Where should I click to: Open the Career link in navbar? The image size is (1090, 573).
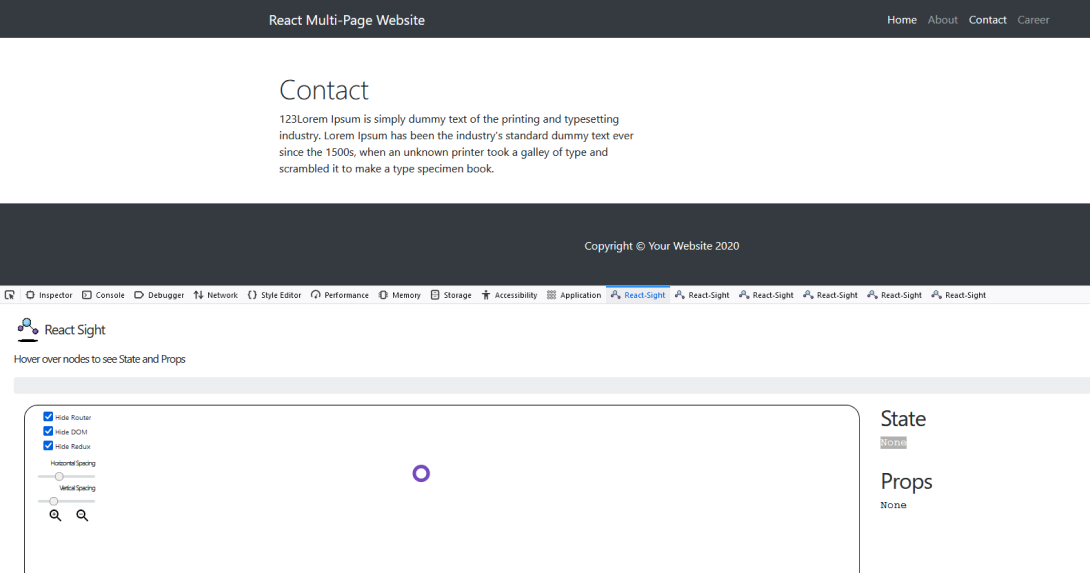[1033, 20]
